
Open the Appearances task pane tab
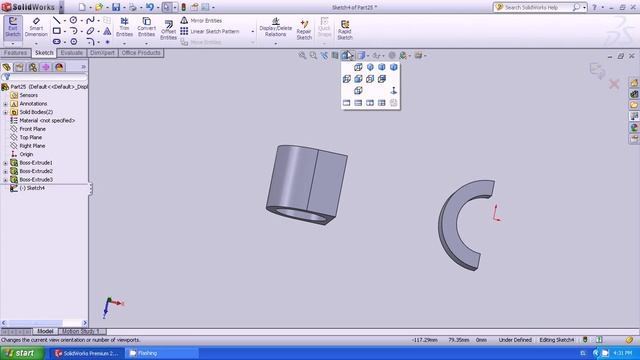pos(633,128)
